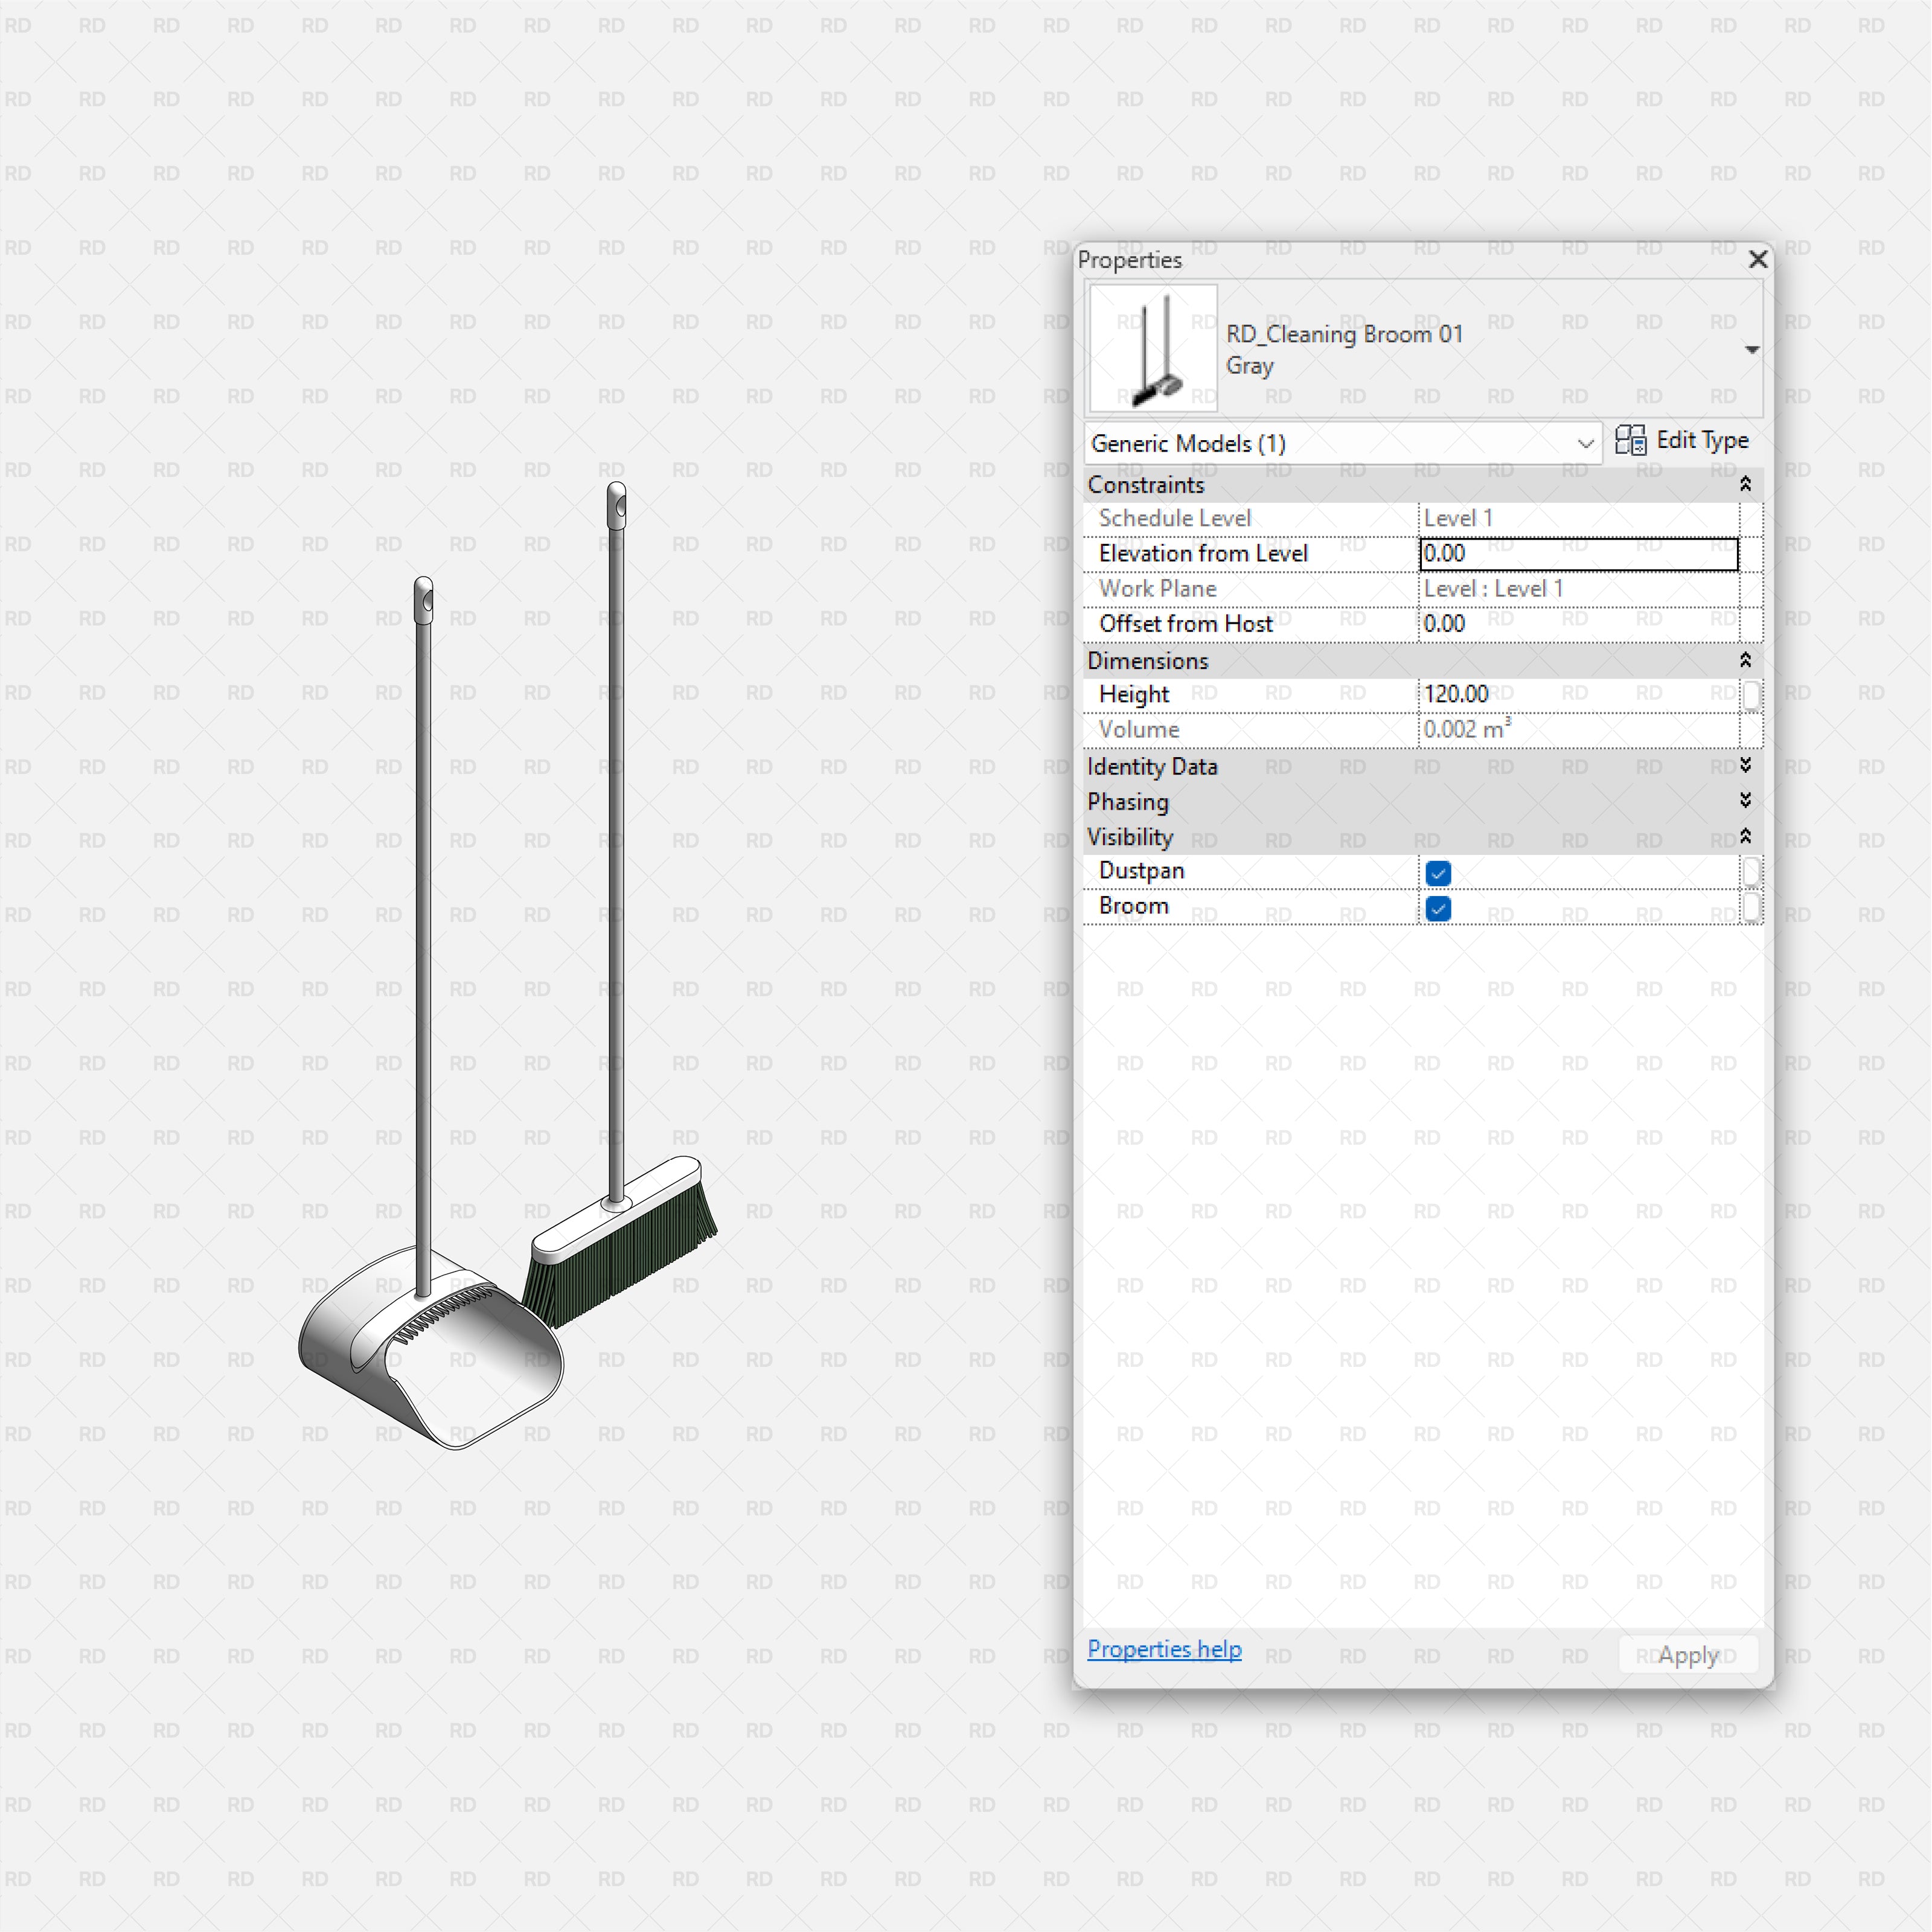The width and height of the screenshot is (1932, 1932).
Task: Collapse the Visibility section
Action: point(1745,837)
